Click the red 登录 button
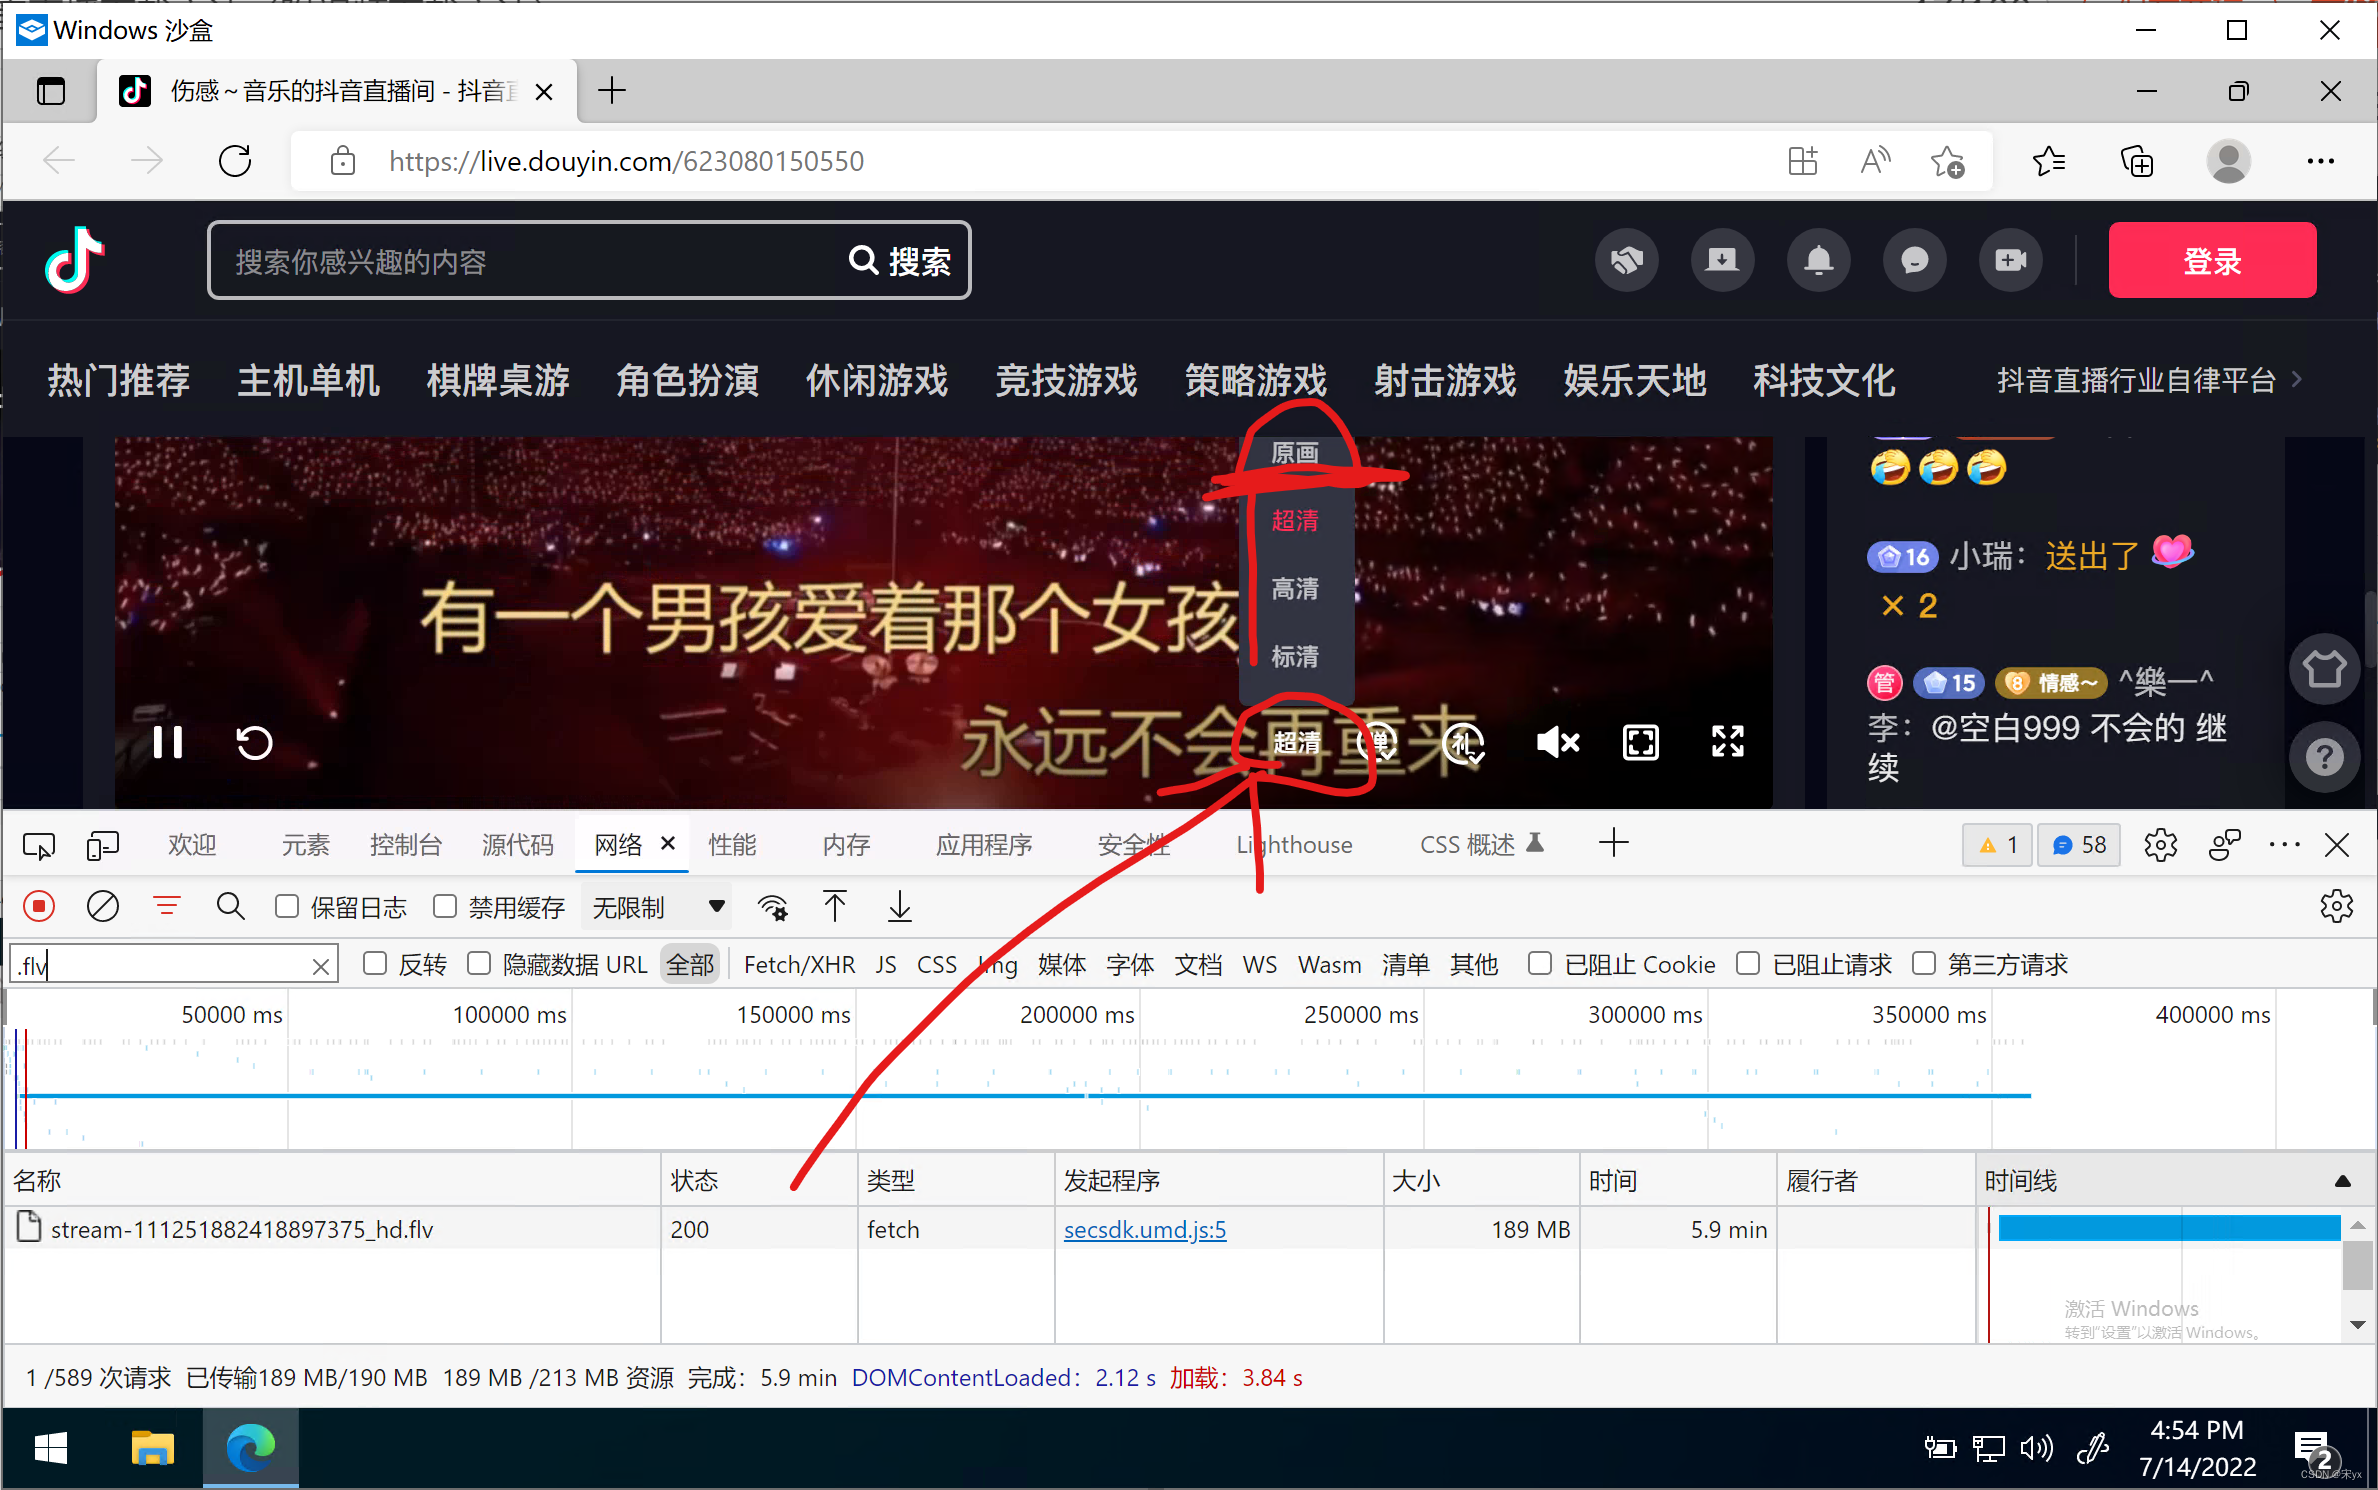Image resolution: width=2378 pixels, height=1490 pixels. pos(2211,261)
